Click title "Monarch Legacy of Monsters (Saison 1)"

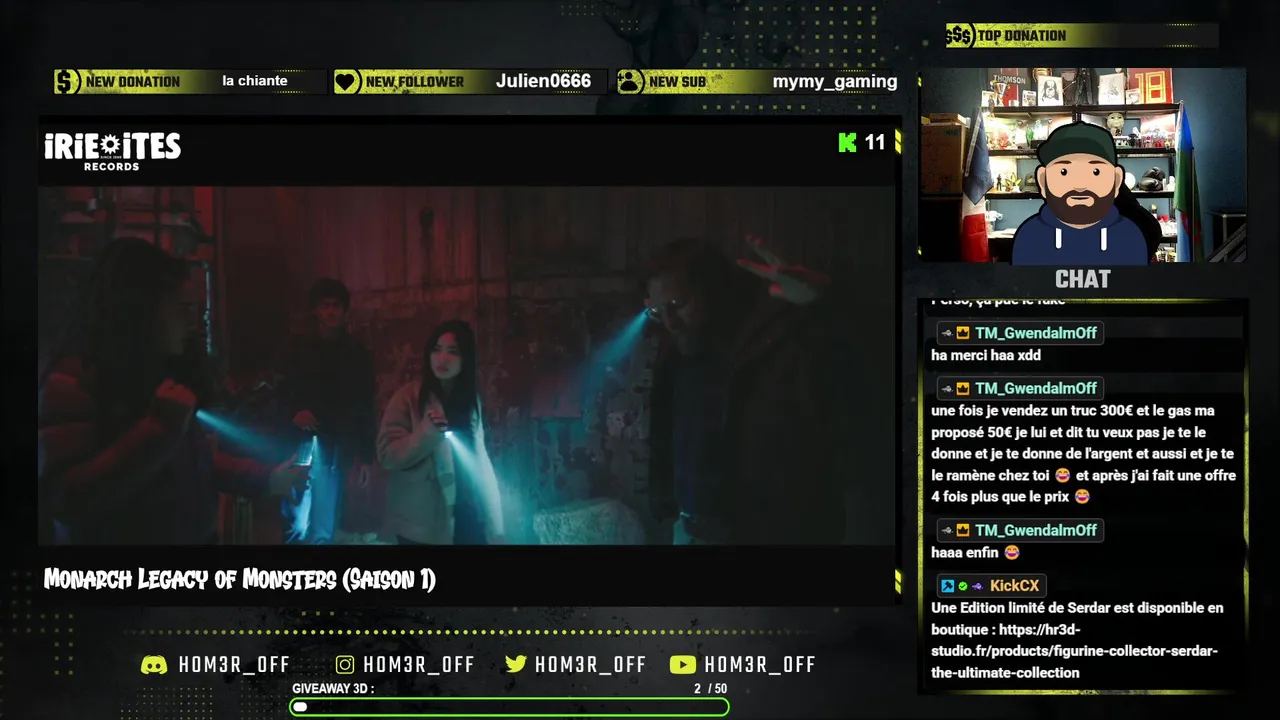point(240,580)
